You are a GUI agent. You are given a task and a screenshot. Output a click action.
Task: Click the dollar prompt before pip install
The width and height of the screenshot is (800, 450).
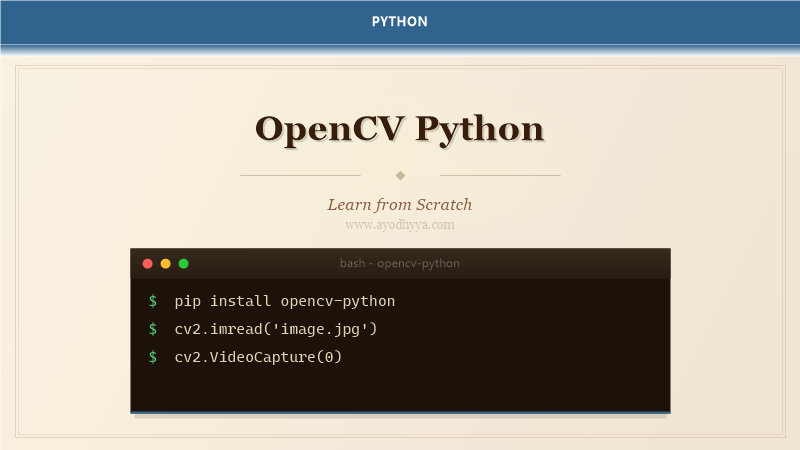tap(153, 301)
